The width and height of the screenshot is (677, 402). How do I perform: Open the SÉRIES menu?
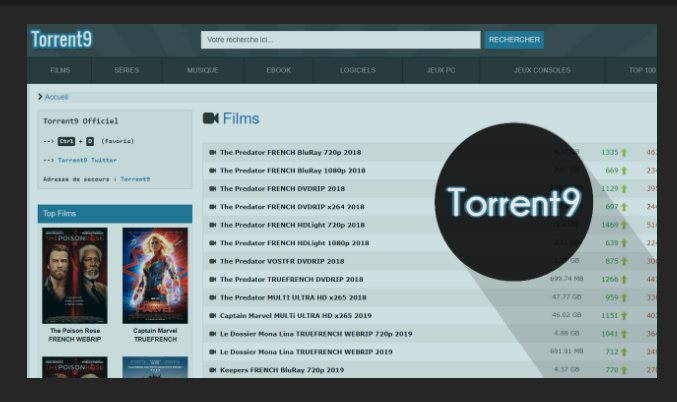coord(127,70)
